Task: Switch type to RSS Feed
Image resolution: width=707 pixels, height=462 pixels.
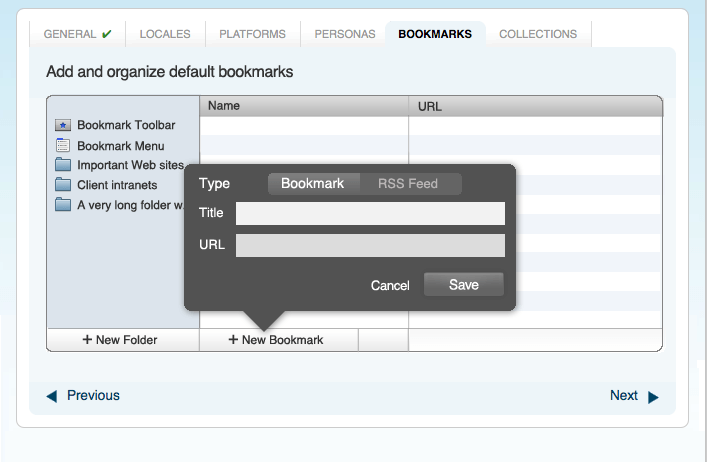Action: [408, 184]
